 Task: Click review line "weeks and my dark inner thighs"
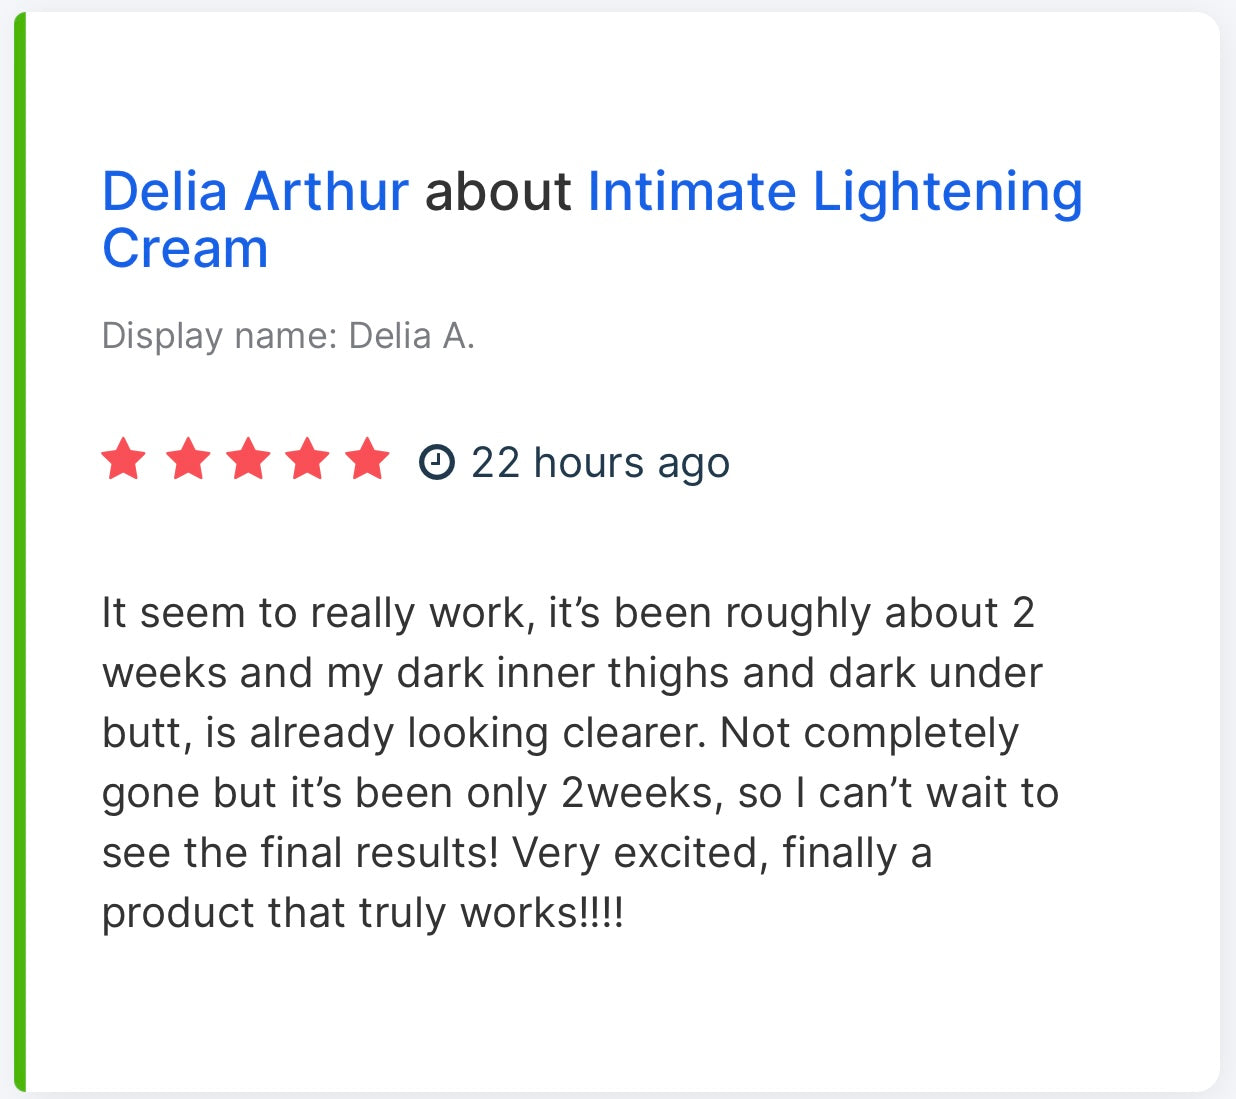point(572,673)
